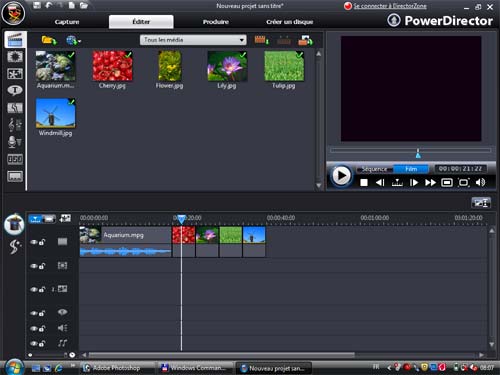Screen dimensions: 500x375
Task: Save the project with the floppy disk icon
Action: tap(37, 5)
